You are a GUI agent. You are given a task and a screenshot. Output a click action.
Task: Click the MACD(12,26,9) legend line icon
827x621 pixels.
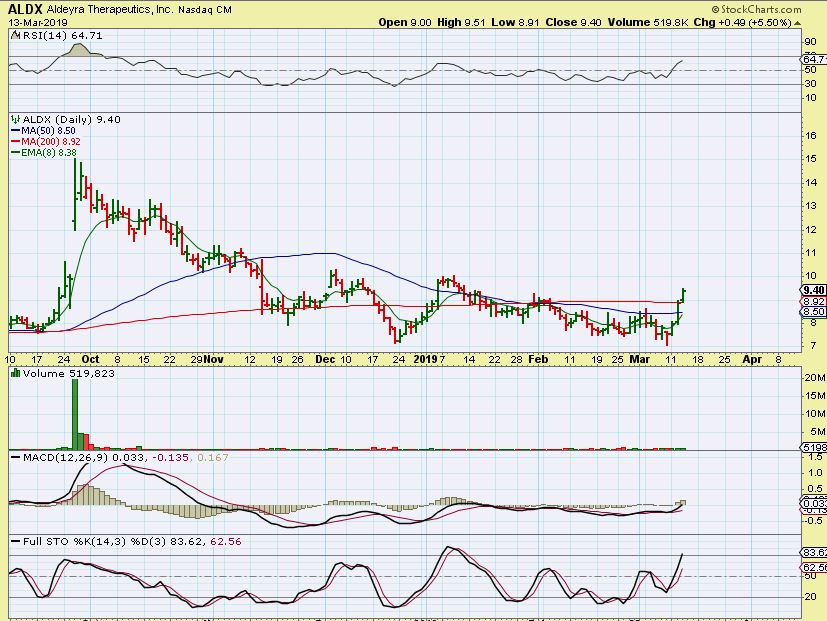(x=13, y=457)
